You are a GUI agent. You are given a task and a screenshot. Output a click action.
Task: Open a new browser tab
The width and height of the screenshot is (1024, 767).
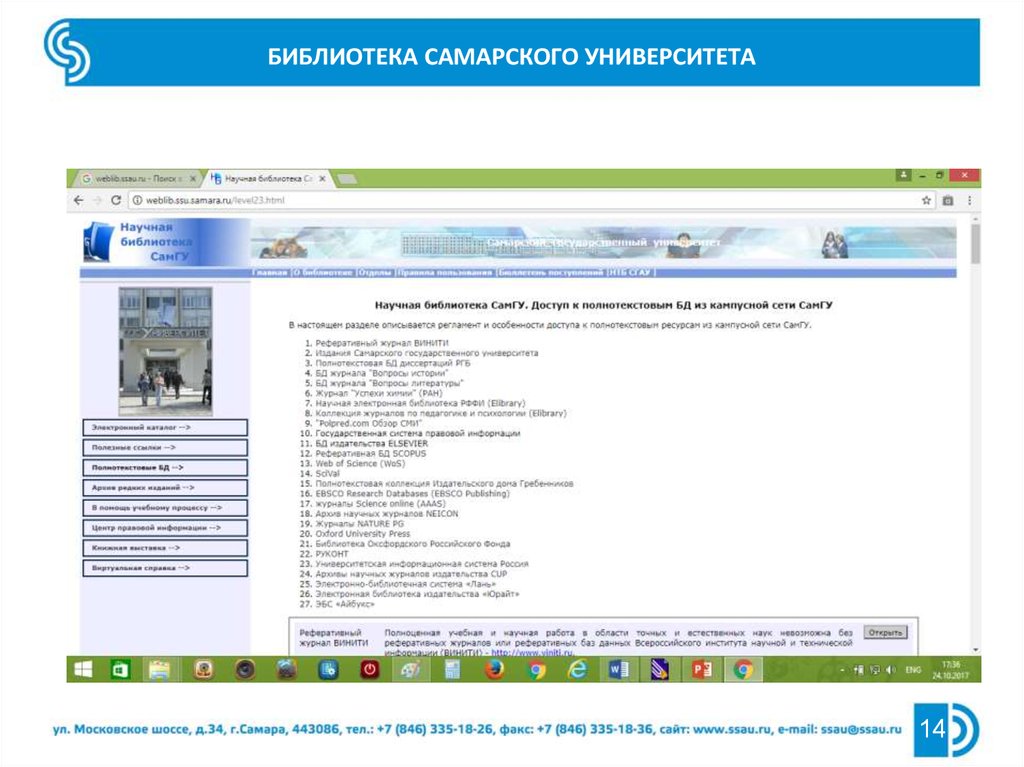[347, 178]
